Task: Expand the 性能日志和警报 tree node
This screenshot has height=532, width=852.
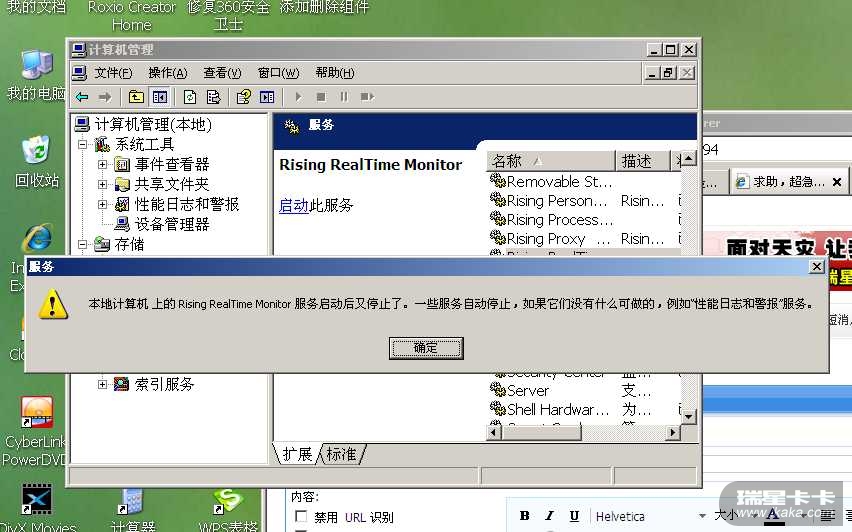Action: click(x=102, y=204)
